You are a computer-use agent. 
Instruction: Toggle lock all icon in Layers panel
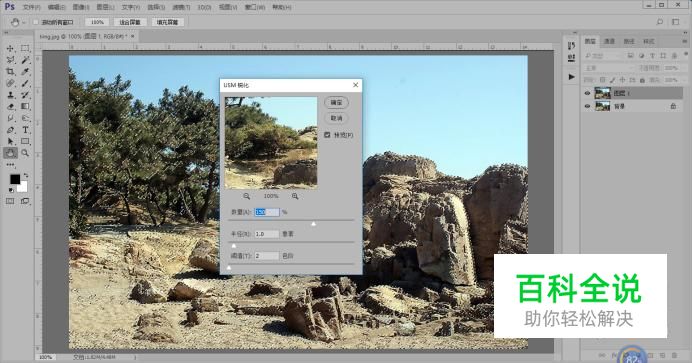pos(643,80)
